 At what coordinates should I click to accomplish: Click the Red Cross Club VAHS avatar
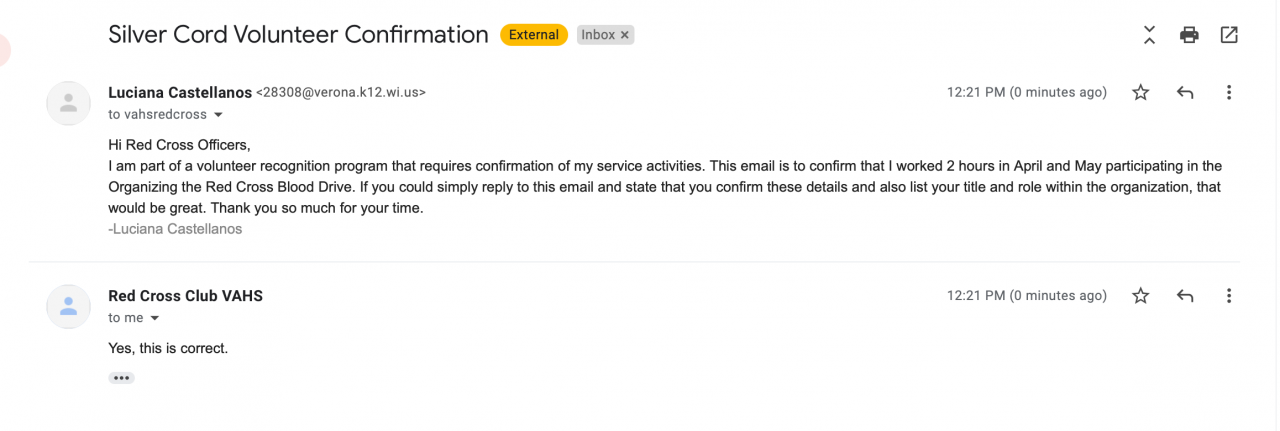(68, 306)
